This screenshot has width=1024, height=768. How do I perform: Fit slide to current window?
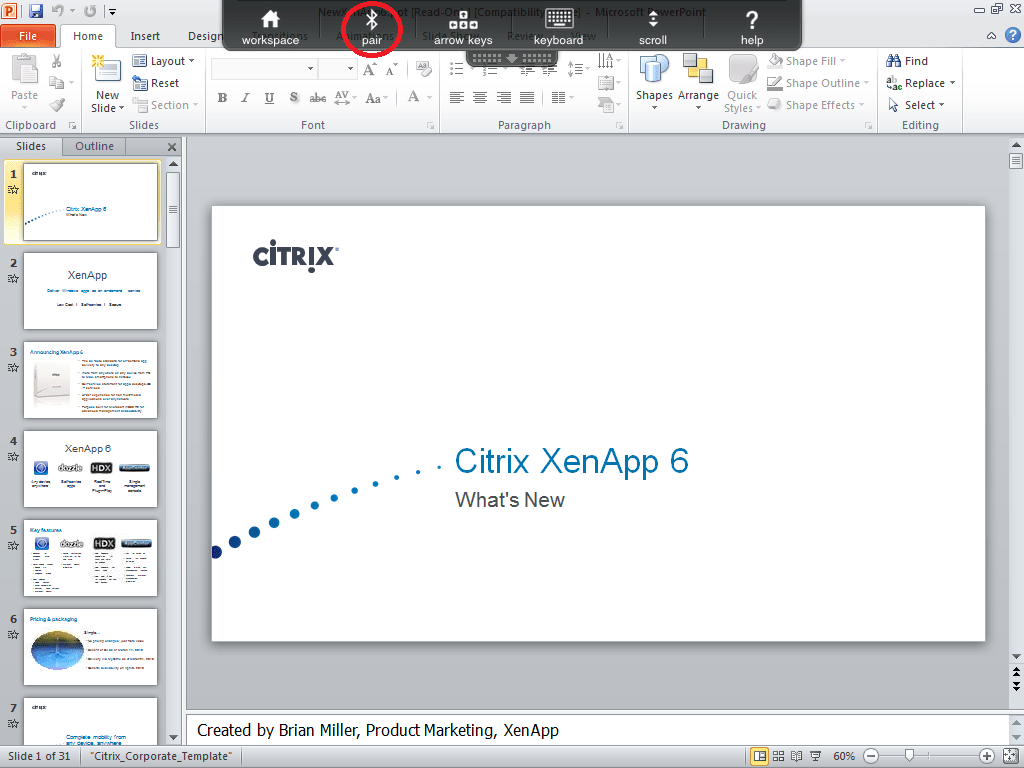point(1011,756)
